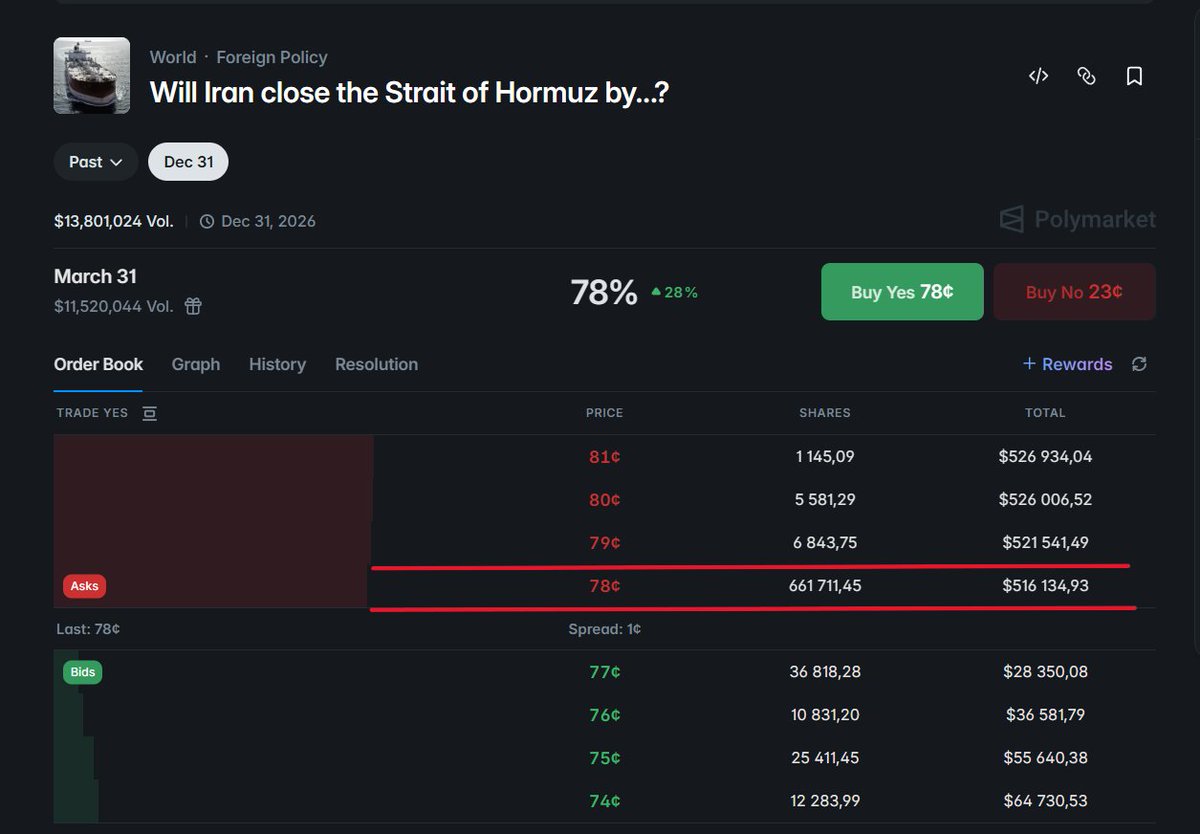Select the 79¢ ask price
Viewport: 1200px width, 834px height.
click(605, 543)
